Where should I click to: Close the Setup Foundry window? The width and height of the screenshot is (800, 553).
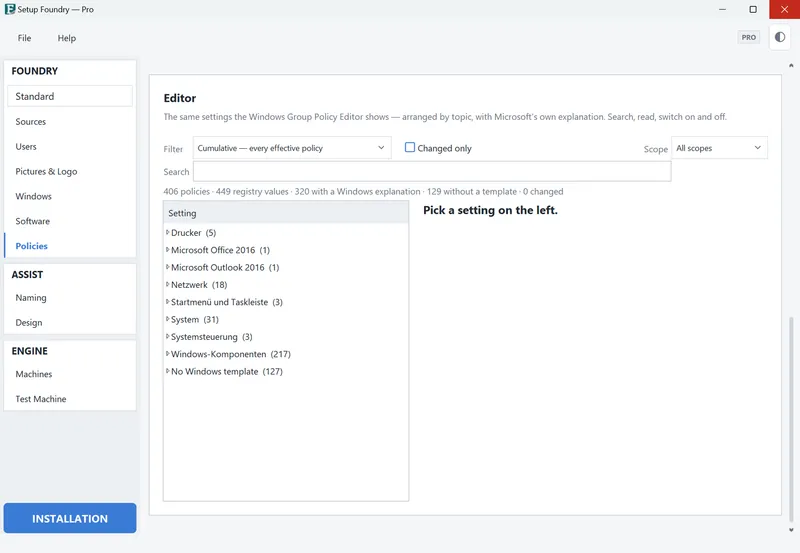point(784,9)
